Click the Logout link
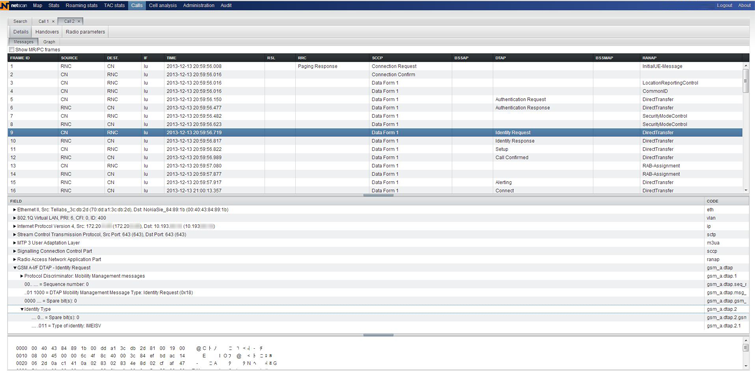 pyautogui.click(x=724, y=5)
